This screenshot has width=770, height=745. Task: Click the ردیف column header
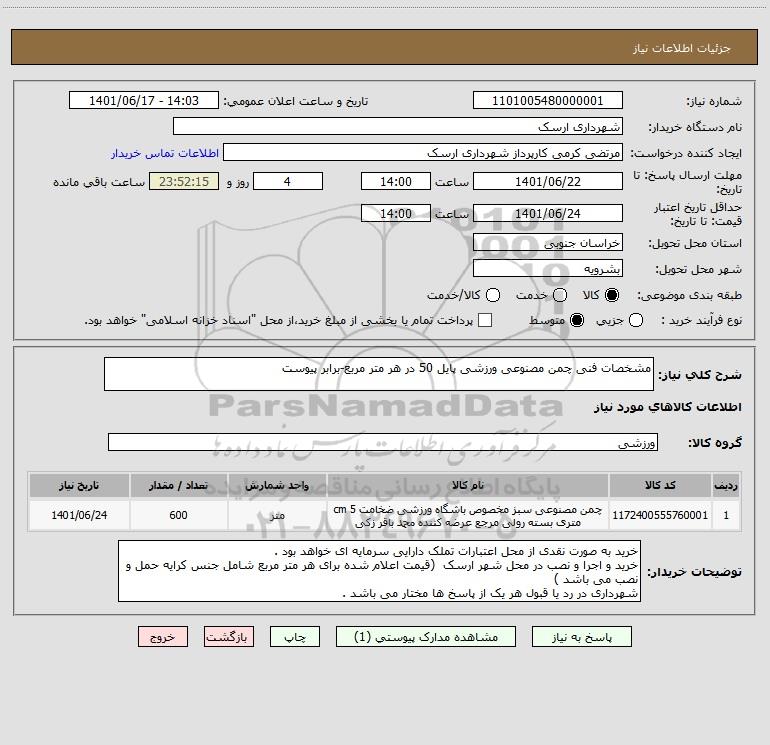[x=726, y=485]
